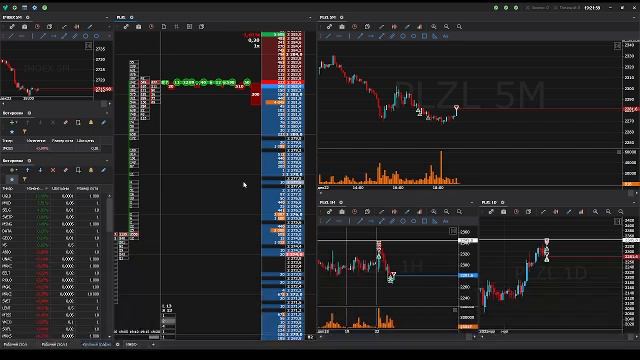The width and height of the screenshot is (640, 360).
Task: Toggle auto-scale icon on PLZL 5M chart
Action: (617, 46)
